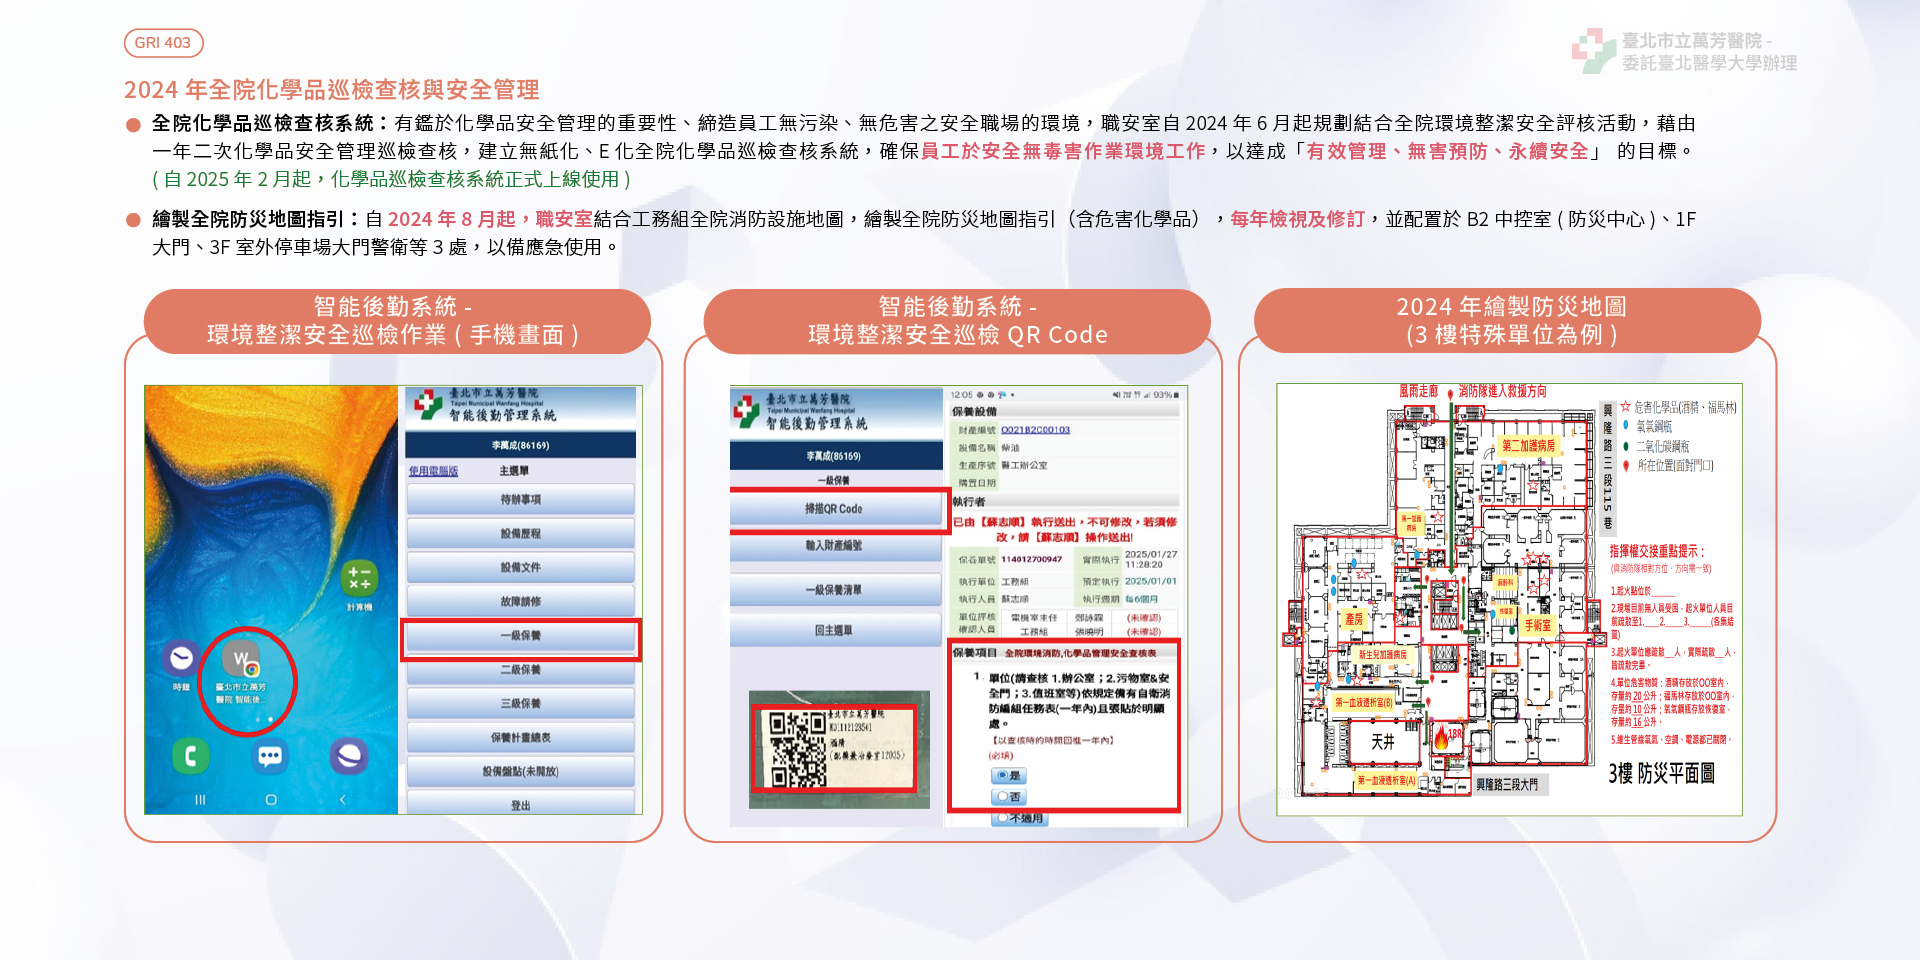The width and height of the screenshot is (1920, 960).
Task: Open 保養計畫總表 menu button
Action: [521, 738]
